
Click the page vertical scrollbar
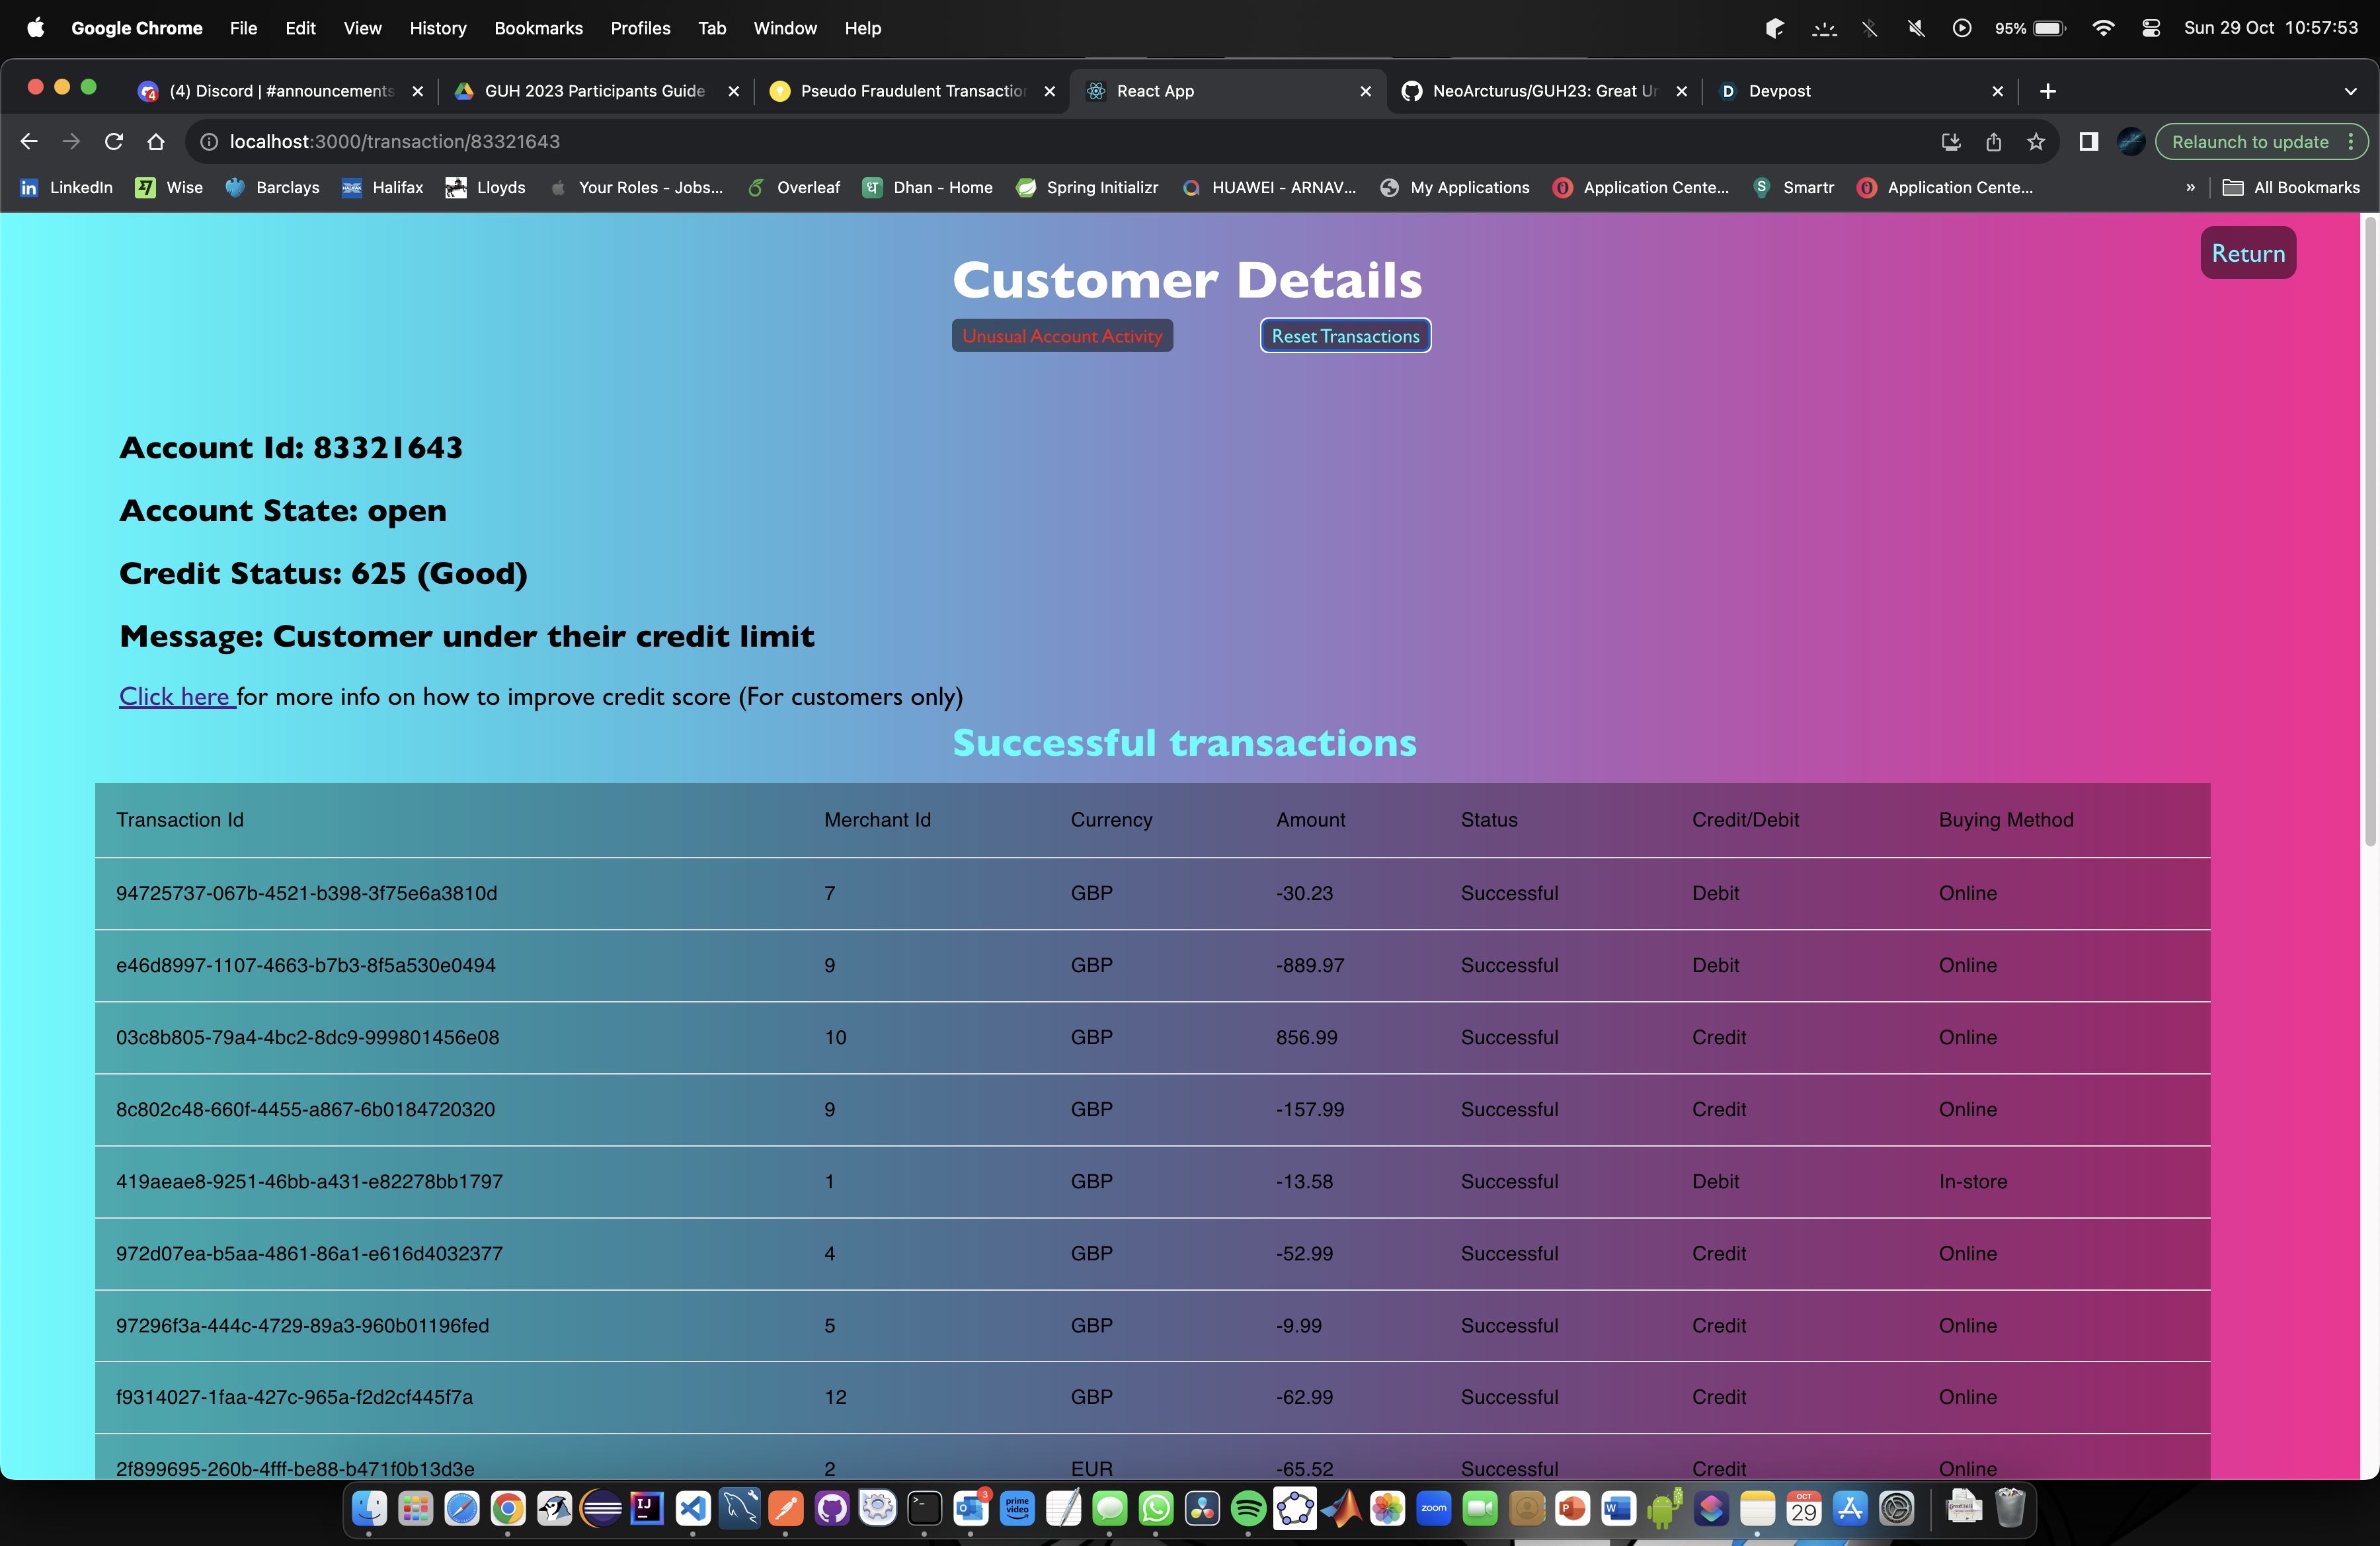point(2369,530)
